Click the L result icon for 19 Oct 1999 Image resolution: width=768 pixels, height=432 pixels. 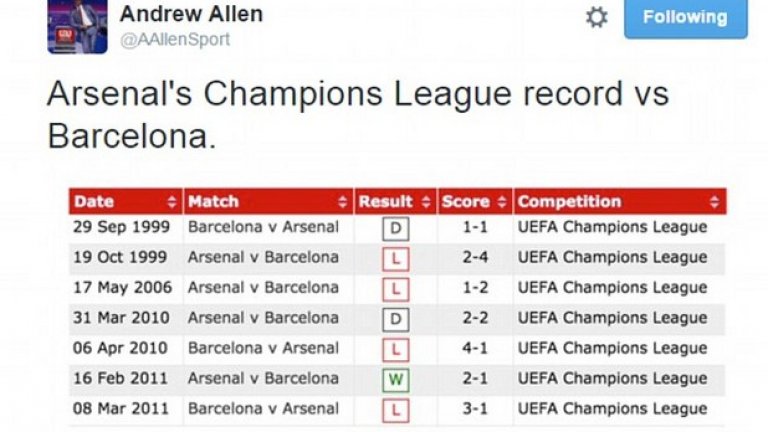397,259
